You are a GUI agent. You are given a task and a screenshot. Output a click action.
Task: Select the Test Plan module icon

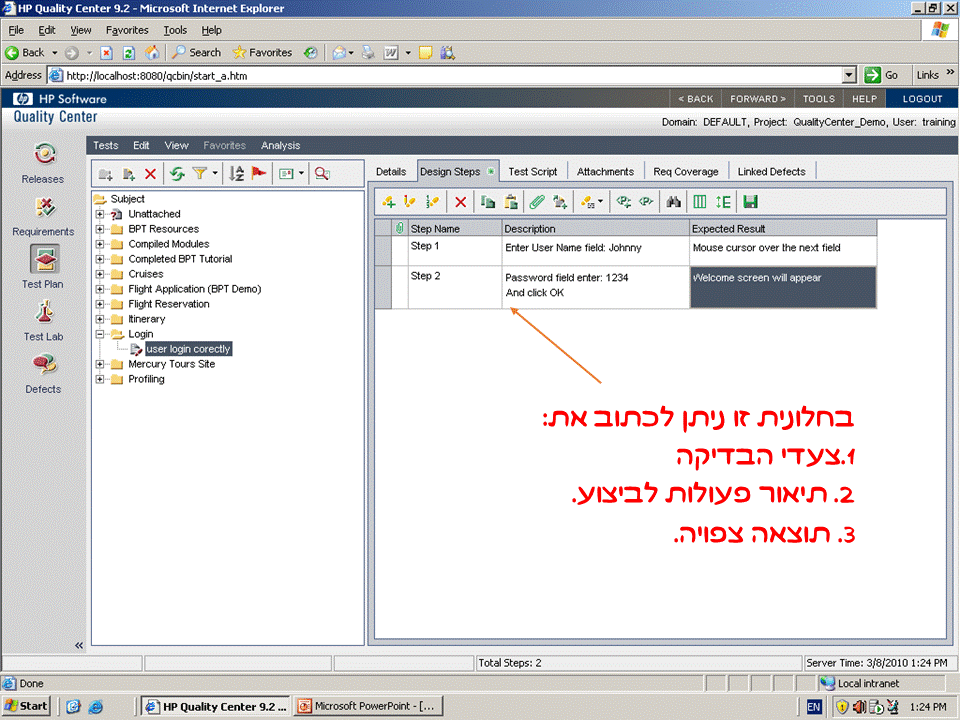(45, 260)
